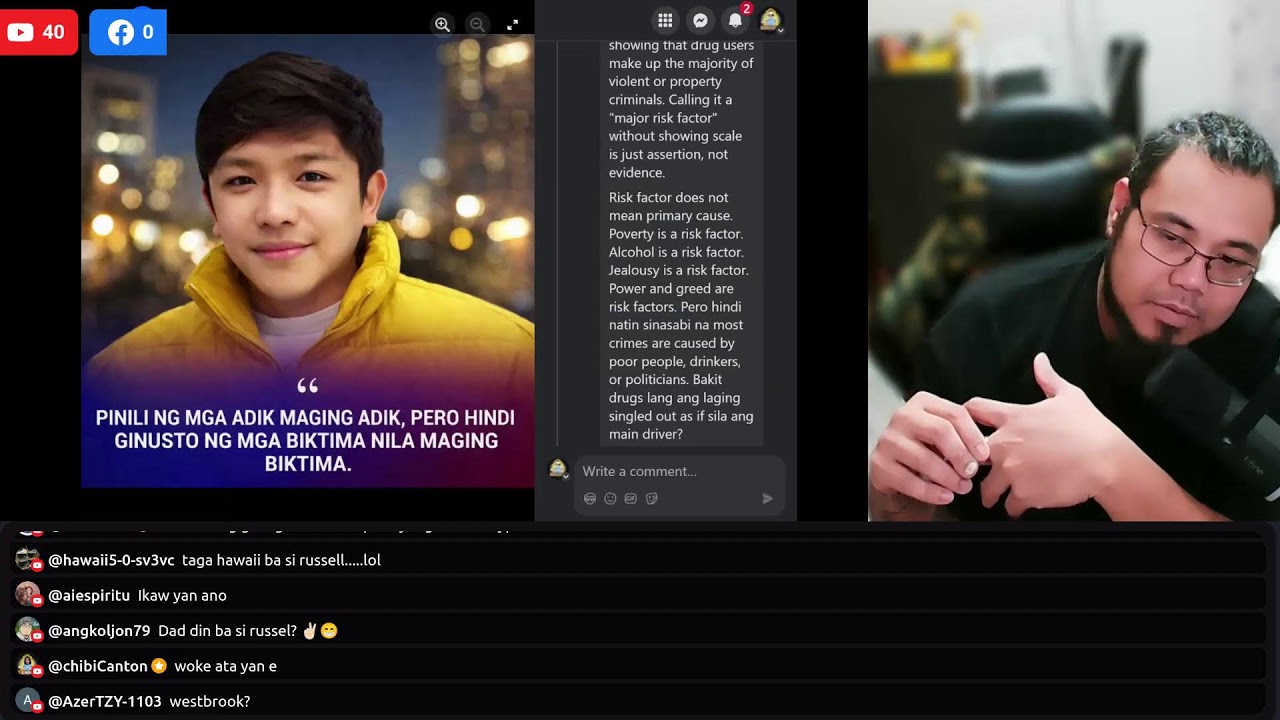1280x720 pixels.
Task: Click message 'Dad din ba si russel?'
Action: (x=227, y=631)
